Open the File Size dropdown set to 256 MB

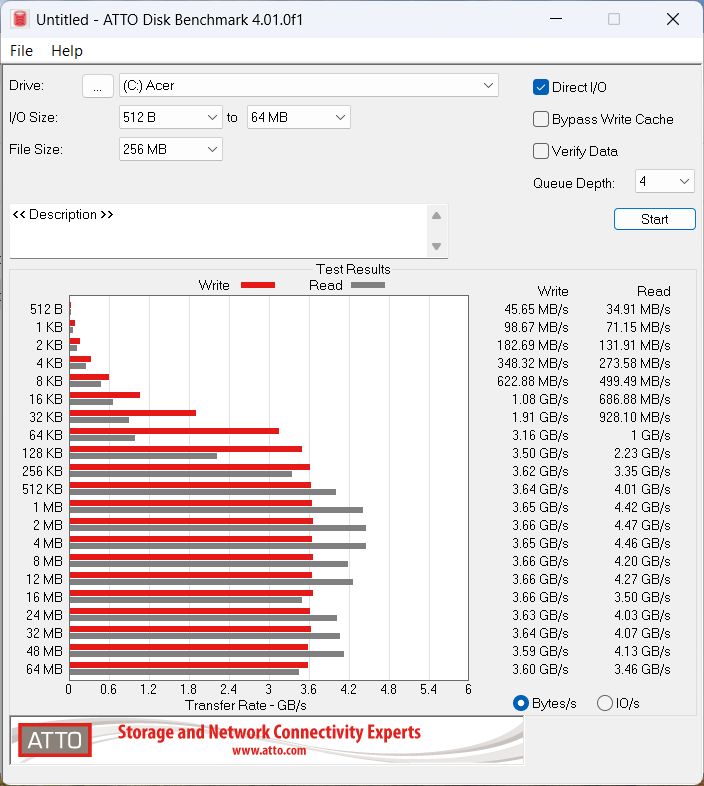(x=170, y=149)
